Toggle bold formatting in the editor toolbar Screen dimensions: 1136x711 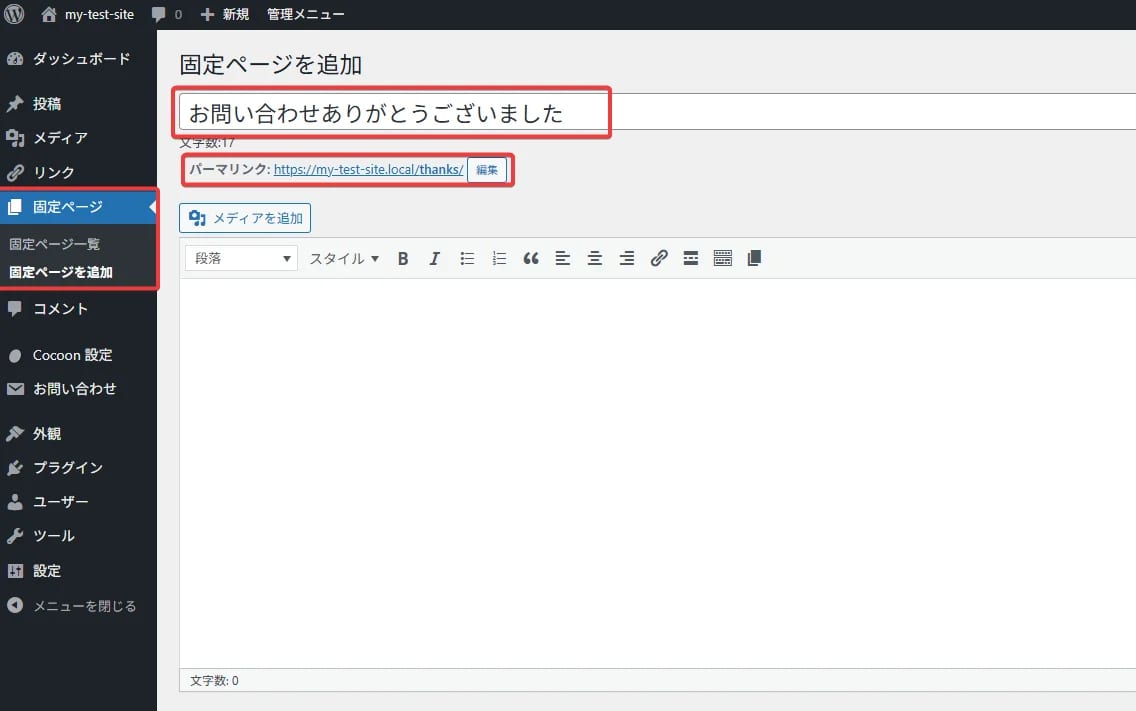403,258
